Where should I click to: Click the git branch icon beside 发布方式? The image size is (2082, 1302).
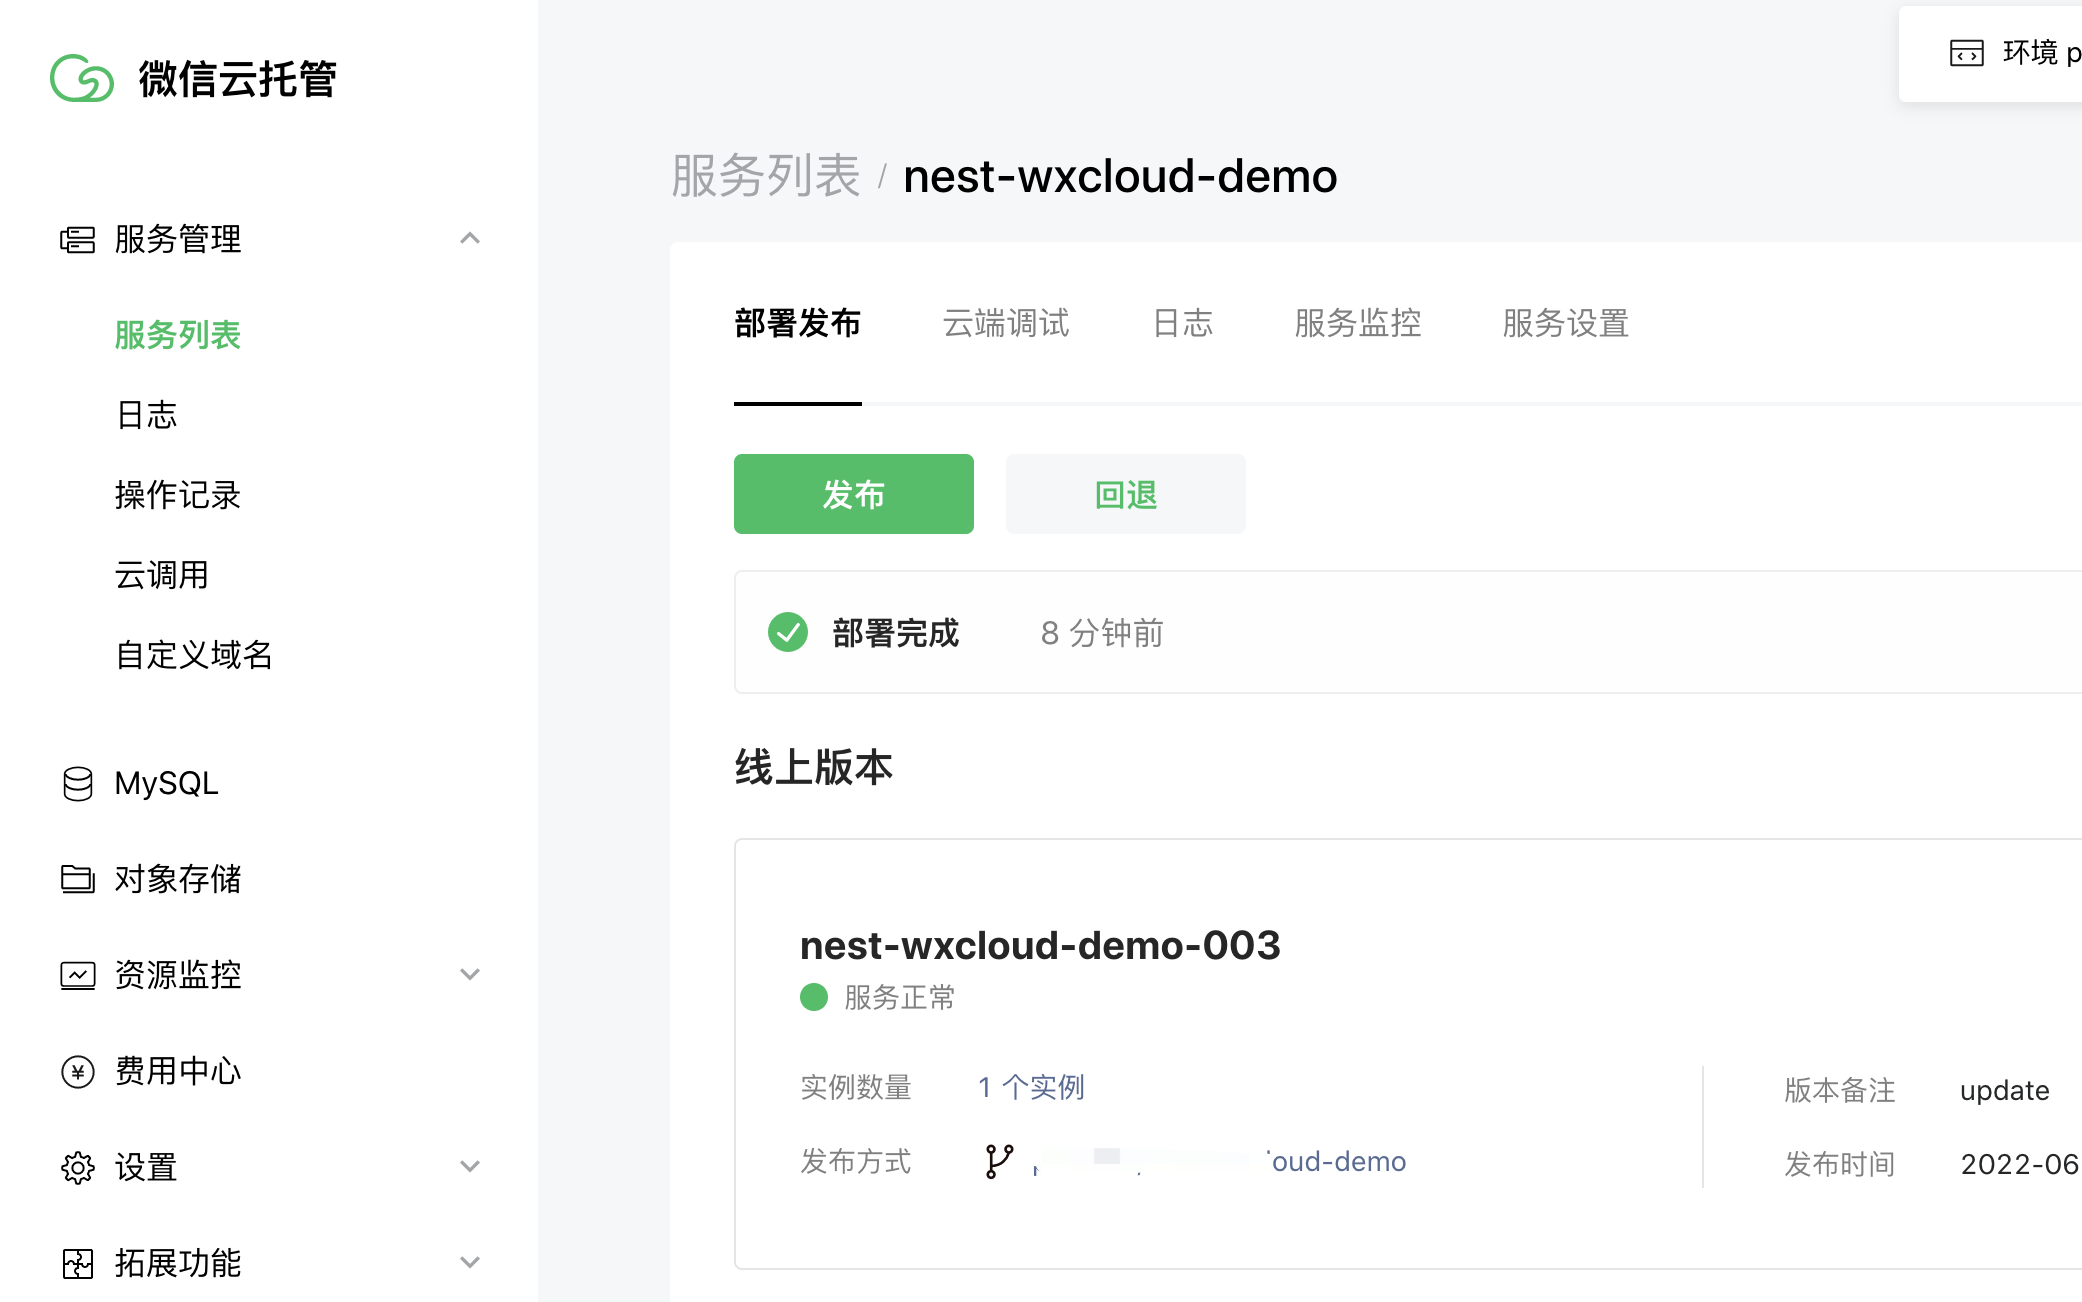click(999, 1161)
